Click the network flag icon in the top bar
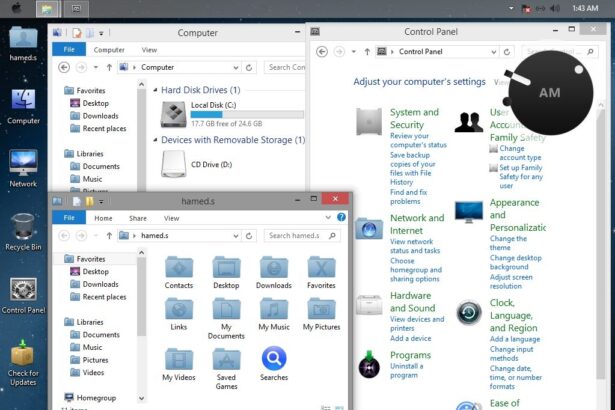Viewport: 615px width, 410px height. pos(526,8)
